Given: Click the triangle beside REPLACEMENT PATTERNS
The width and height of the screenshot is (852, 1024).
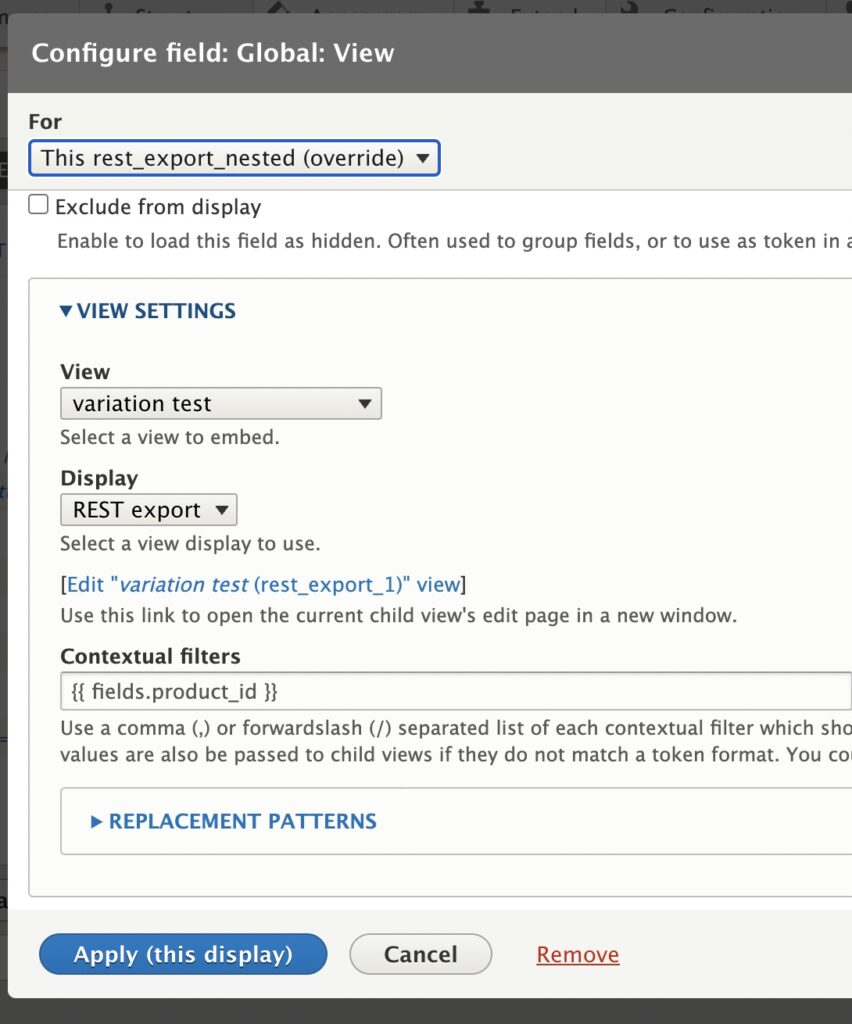Looking at the screenshot, I should click(x=95, y=820).
